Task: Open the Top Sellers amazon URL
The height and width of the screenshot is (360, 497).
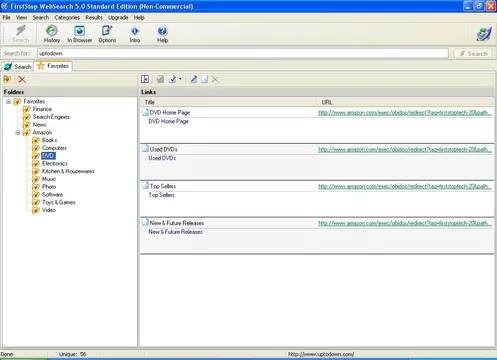Action: [x=405, y=186]
